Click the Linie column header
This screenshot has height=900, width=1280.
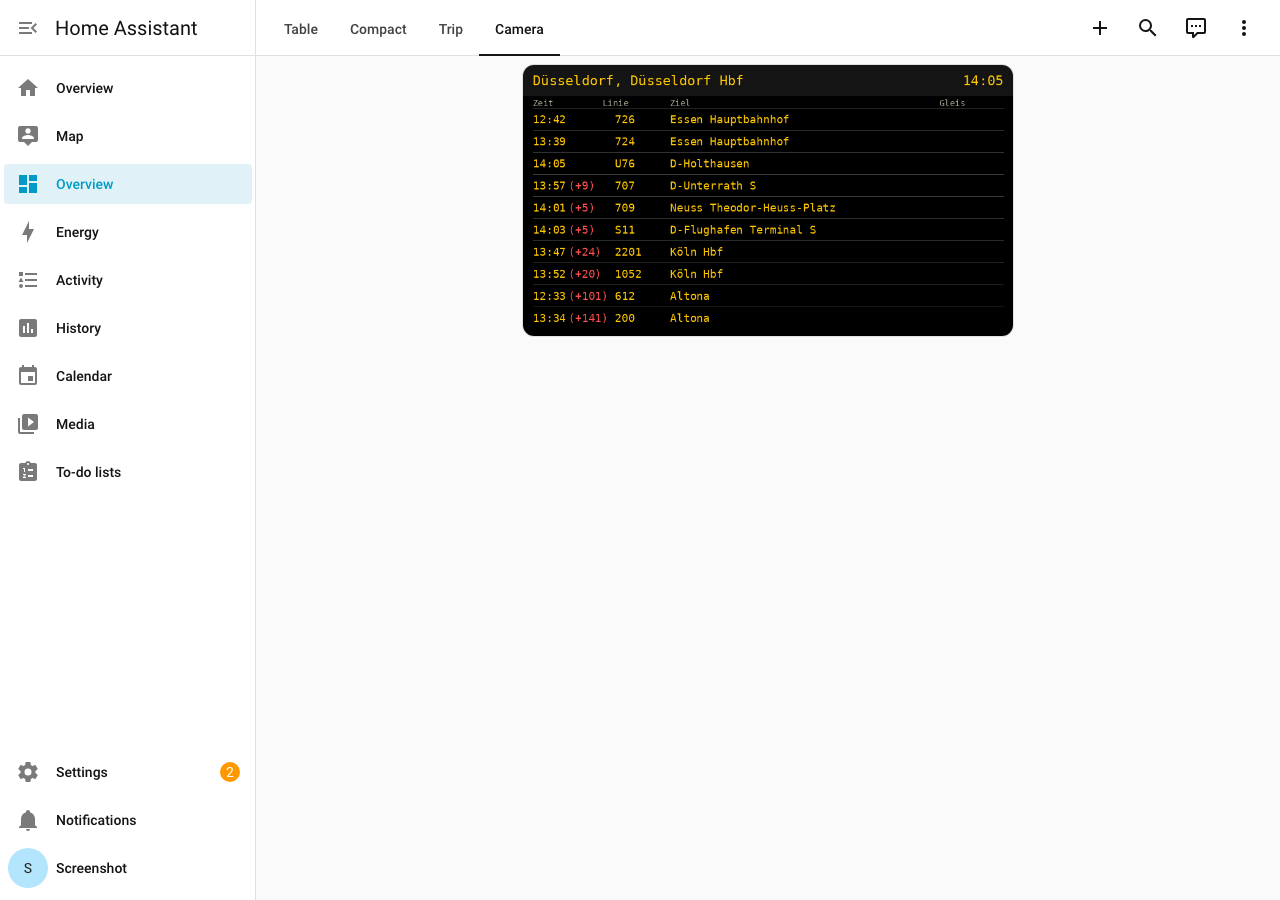(615, 103)
